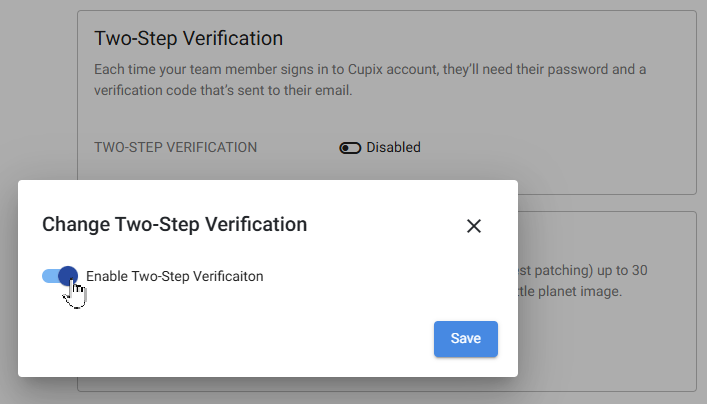Click the TWO-STEP VERIFICATION field label
Image resolution: width=707 pixels, height=404 pixels.
(x=175, y=147)
